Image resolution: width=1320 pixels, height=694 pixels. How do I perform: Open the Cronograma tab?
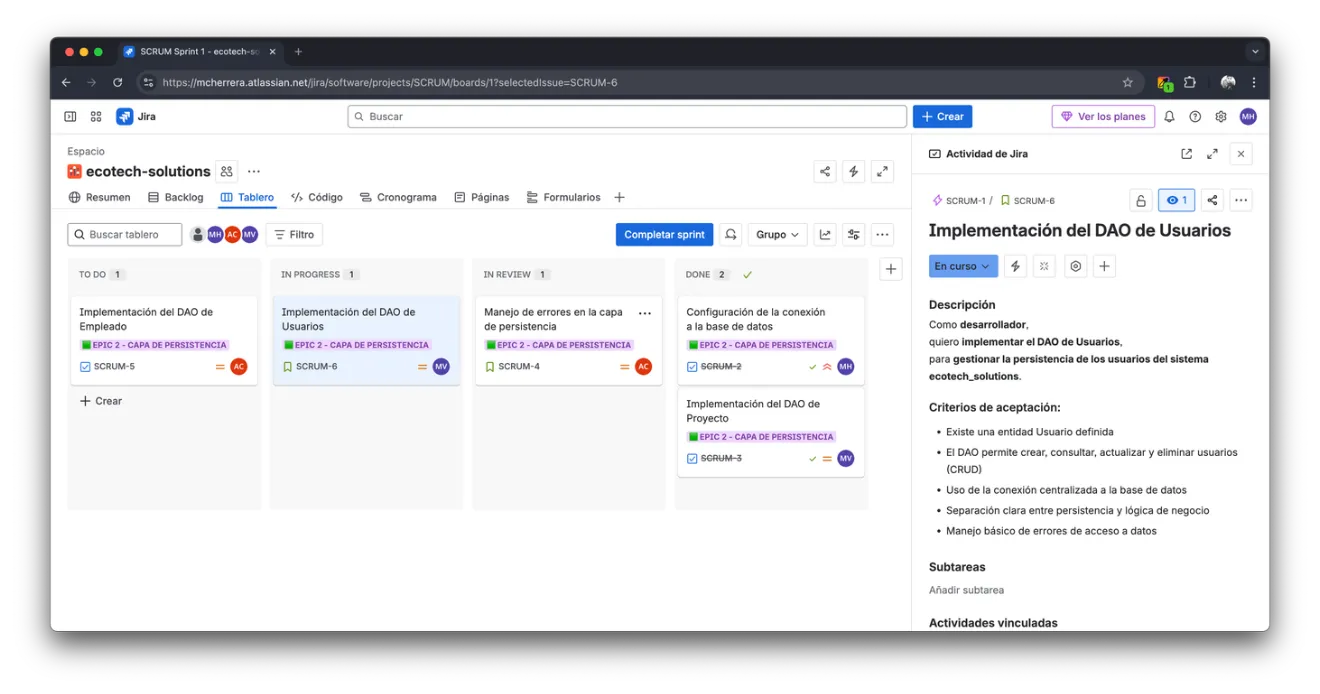click(398, 198)
